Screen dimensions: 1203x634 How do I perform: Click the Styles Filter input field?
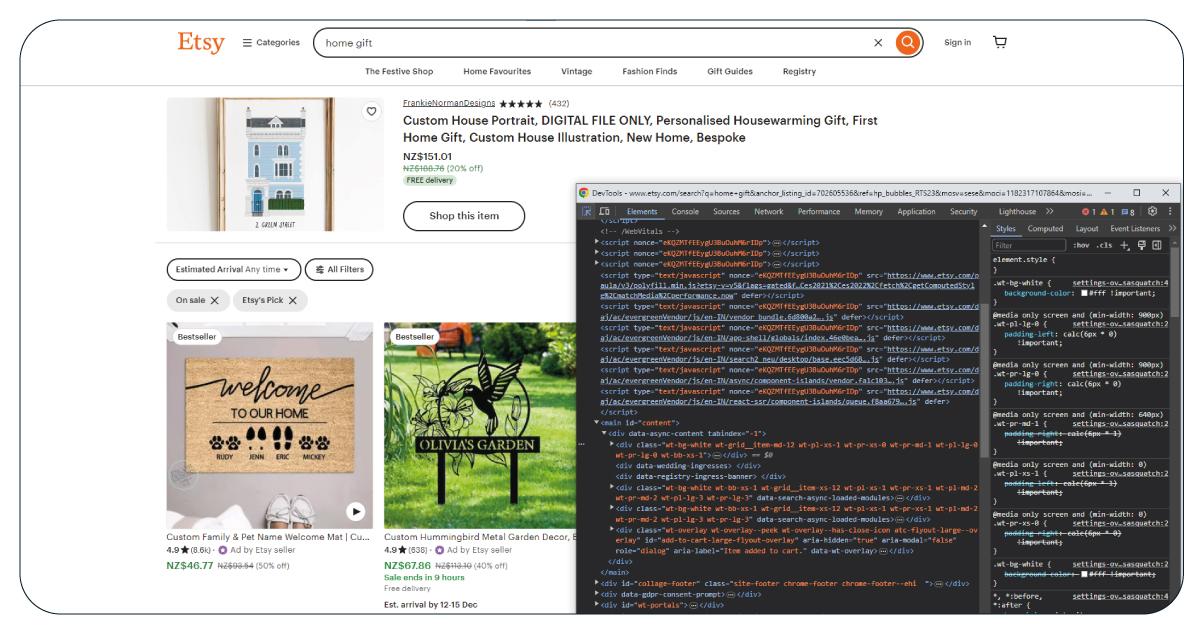[x=1029, y=245]
